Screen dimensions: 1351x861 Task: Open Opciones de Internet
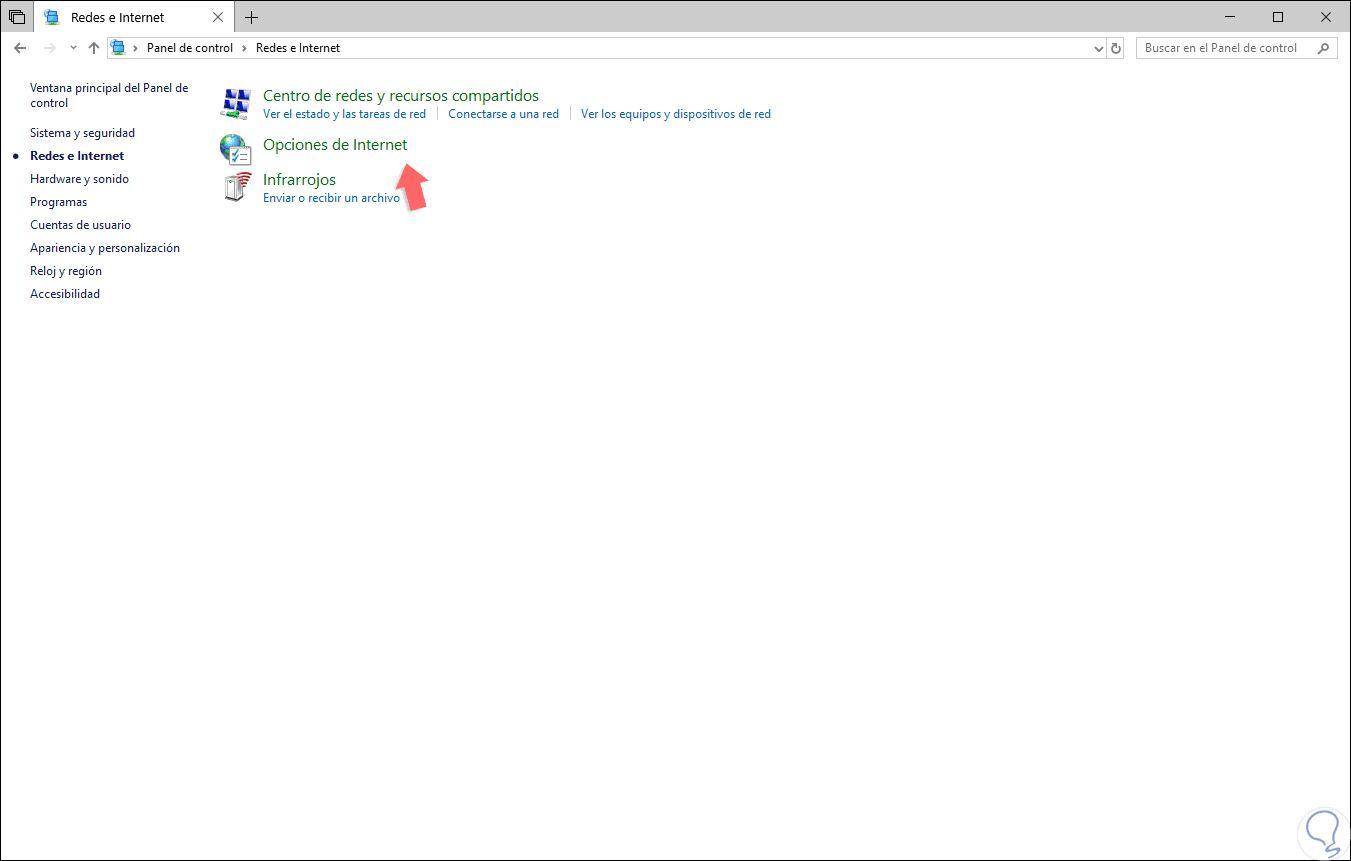click(335, 145)
